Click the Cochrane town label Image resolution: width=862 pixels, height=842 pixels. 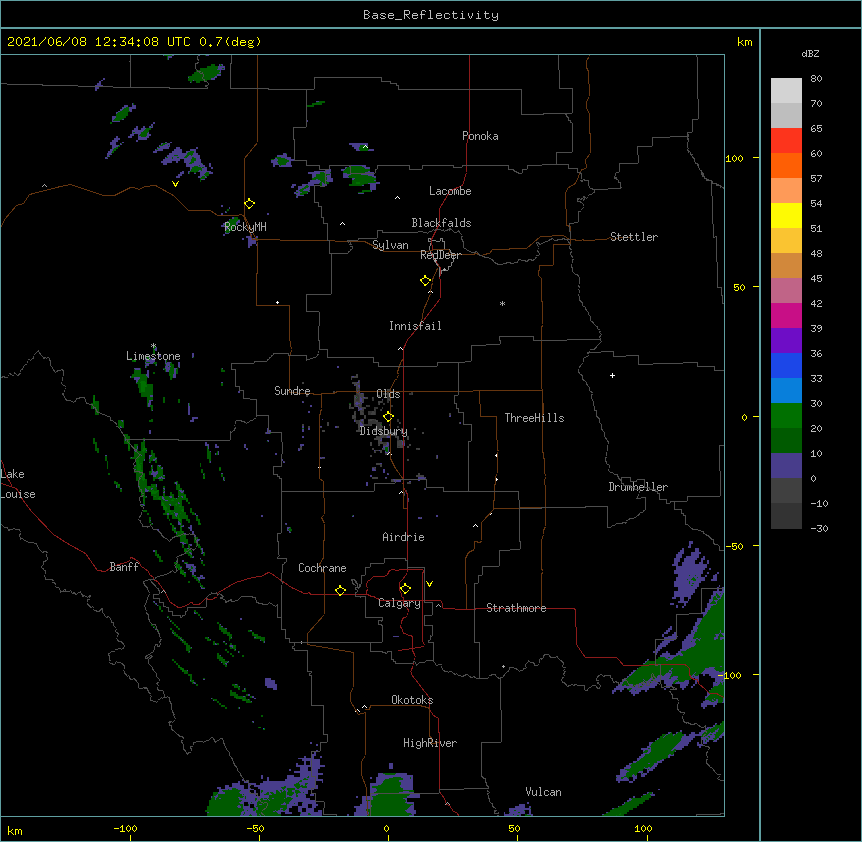pyautogui.click(x=322, y=568)
